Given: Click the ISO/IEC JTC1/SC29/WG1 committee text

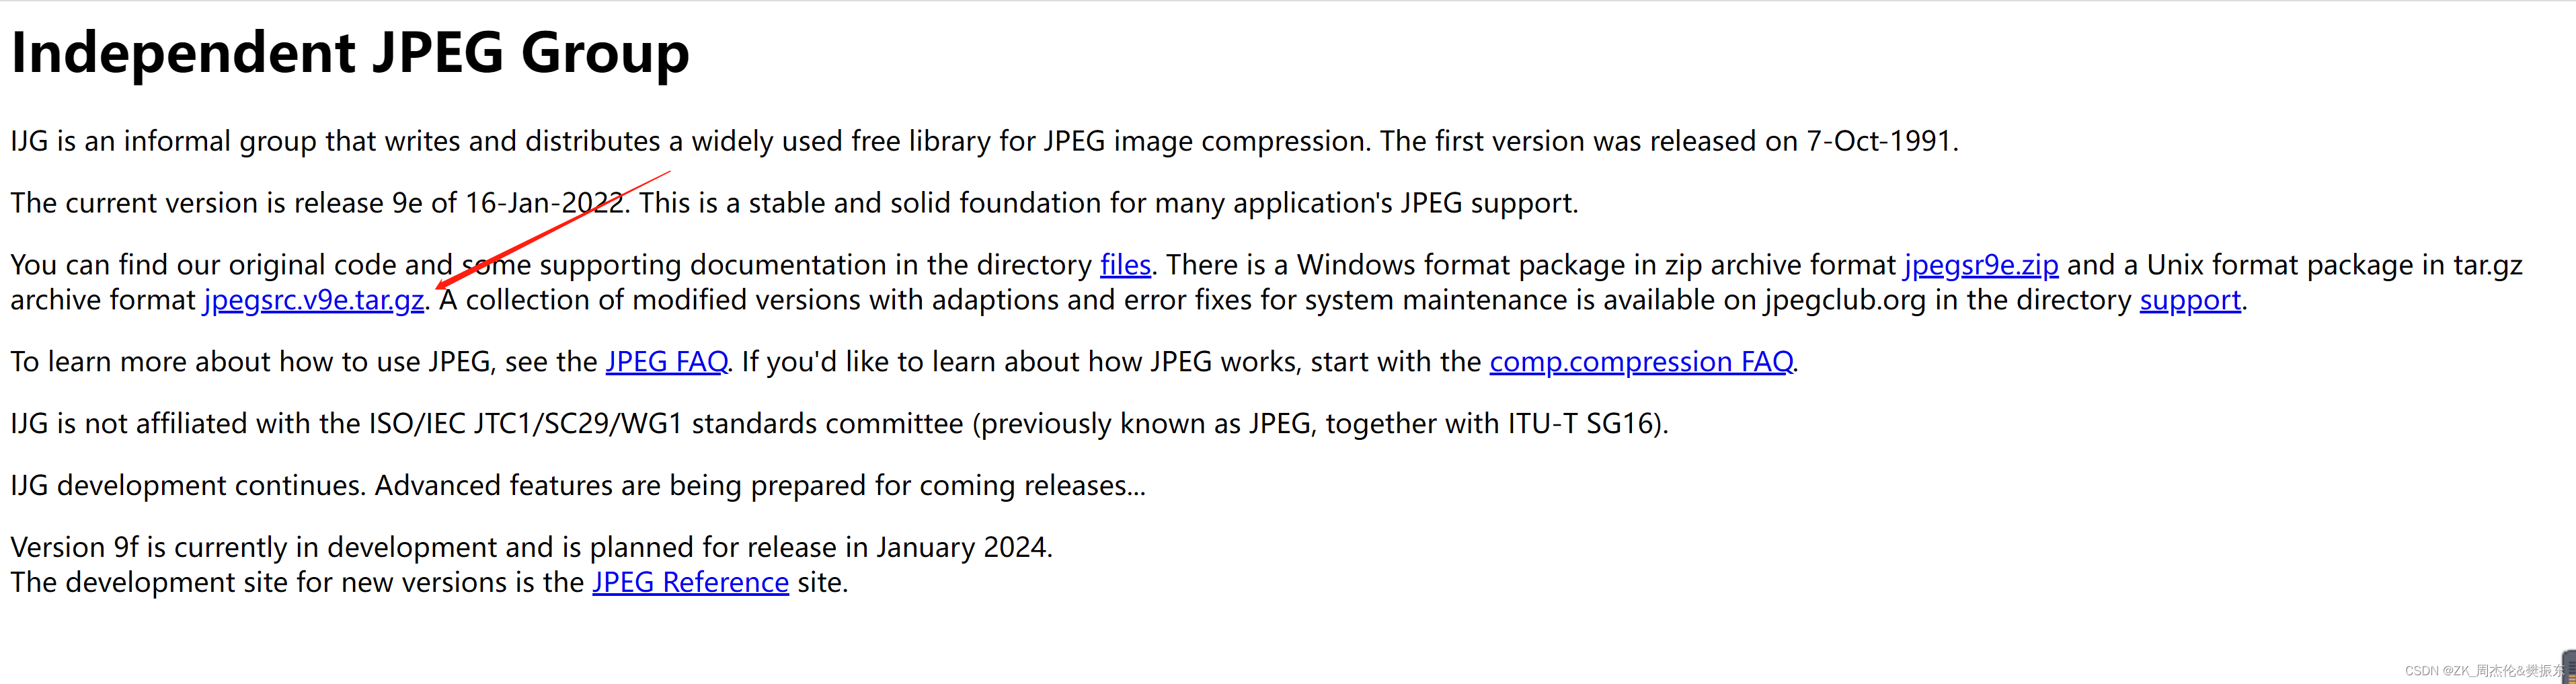Looking at the screenshot, I should click(x=526, y=424).
